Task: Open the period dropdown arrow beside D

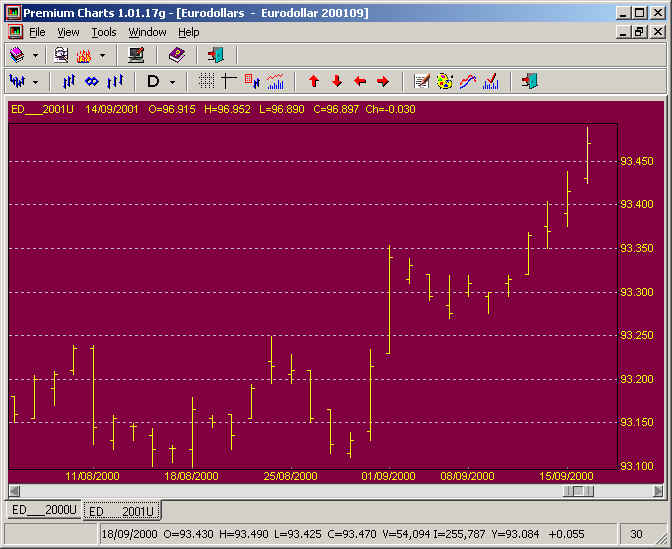Action: pyautogui.click(x=172, y=82)
